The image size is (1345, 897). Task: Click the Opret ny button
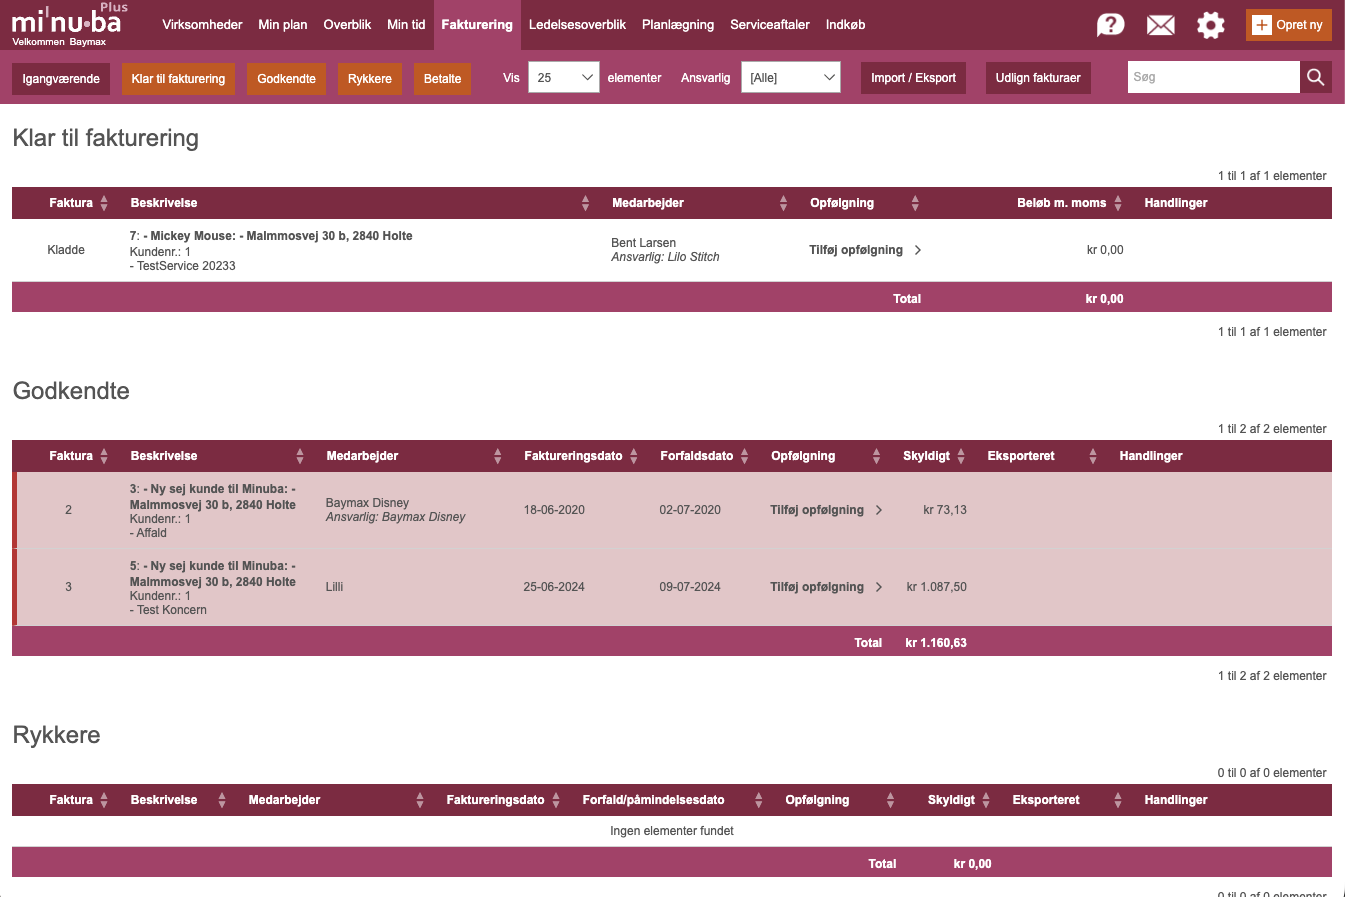point(1288,25)
